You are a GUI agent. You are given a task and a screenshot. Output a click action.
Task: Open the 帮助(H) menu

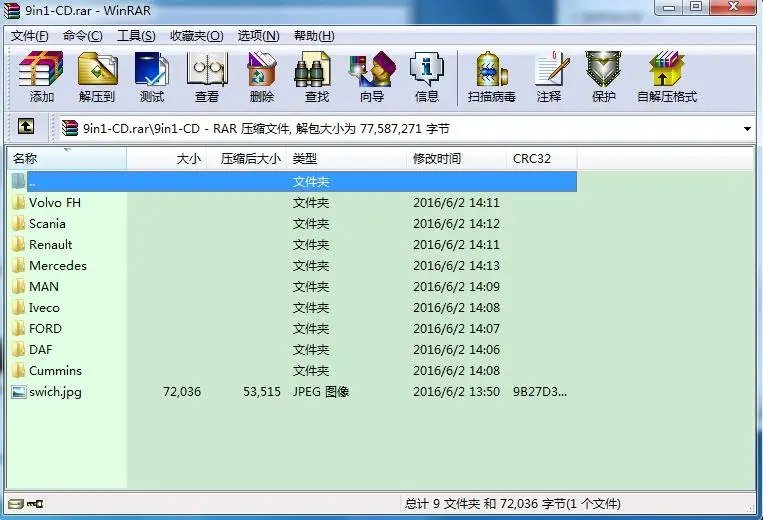pos(314,36)
